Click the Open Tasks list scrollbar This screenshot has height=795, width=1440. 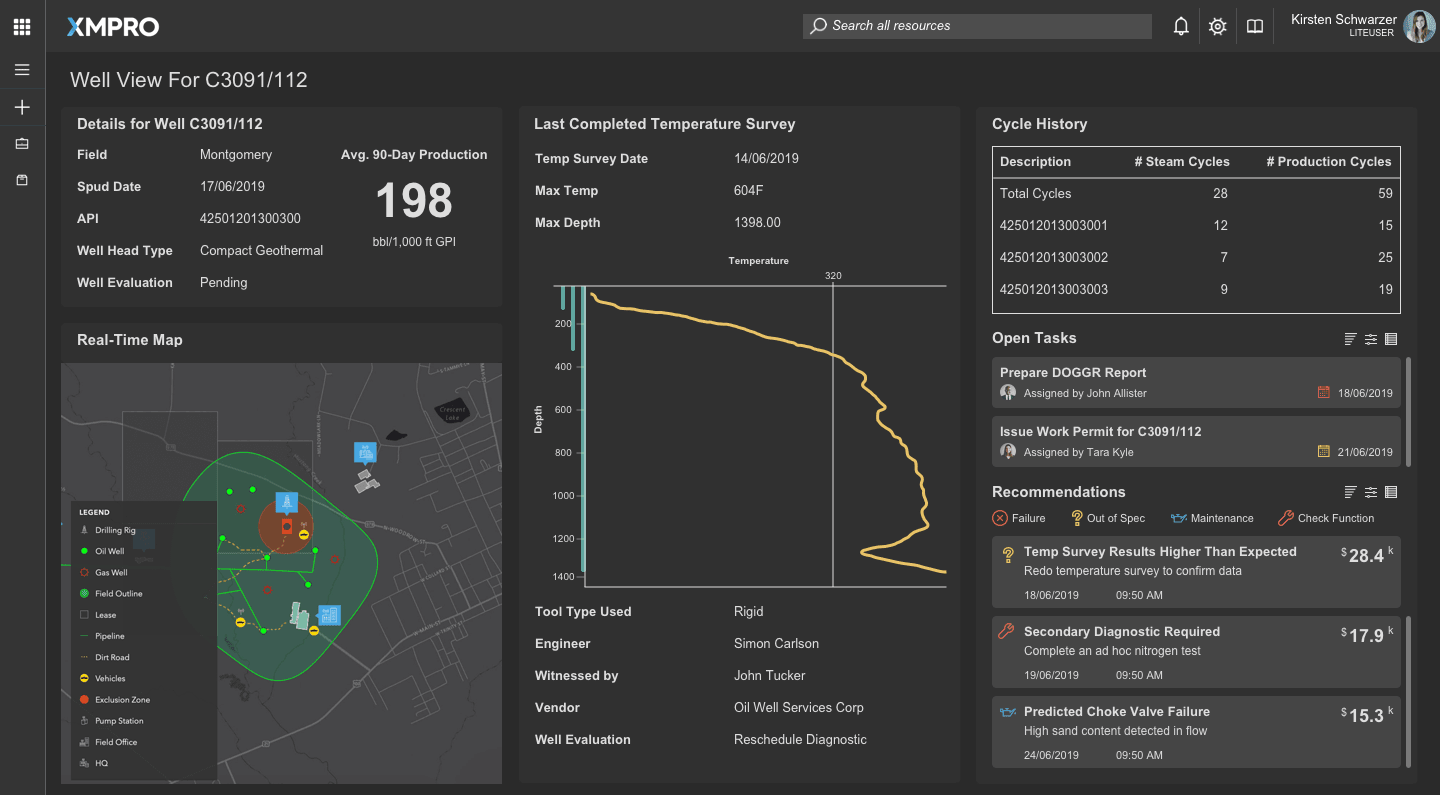(1409, 410)
